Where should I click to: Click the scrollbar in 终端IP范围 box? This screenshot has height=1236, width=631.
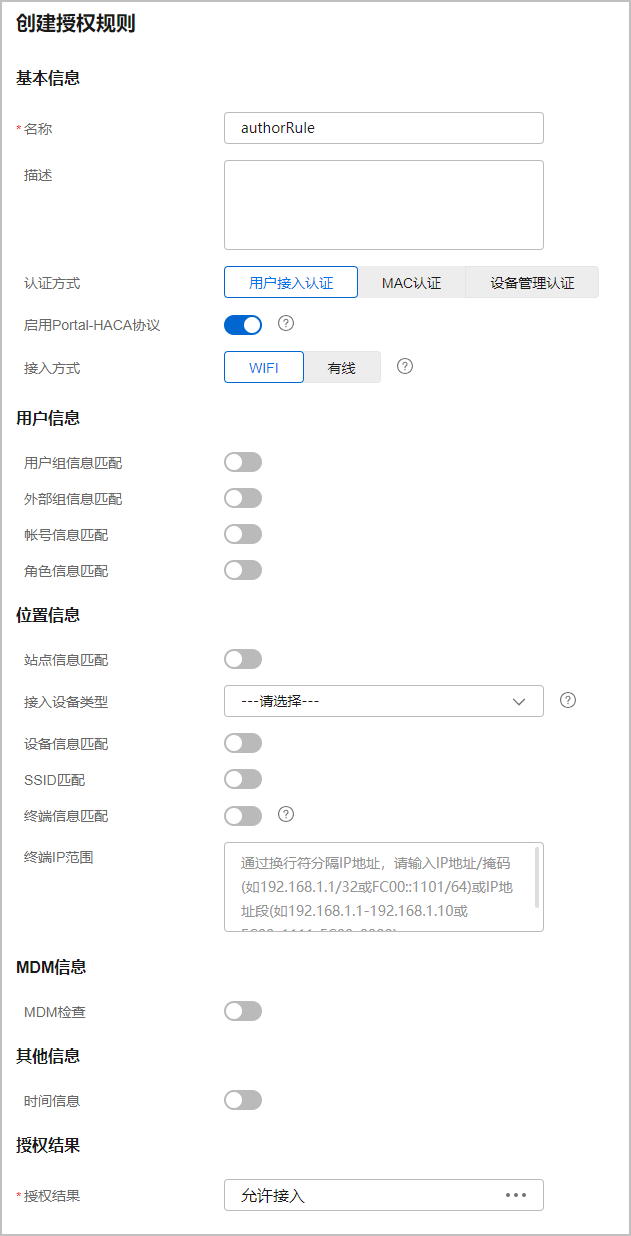click(537, 876)
